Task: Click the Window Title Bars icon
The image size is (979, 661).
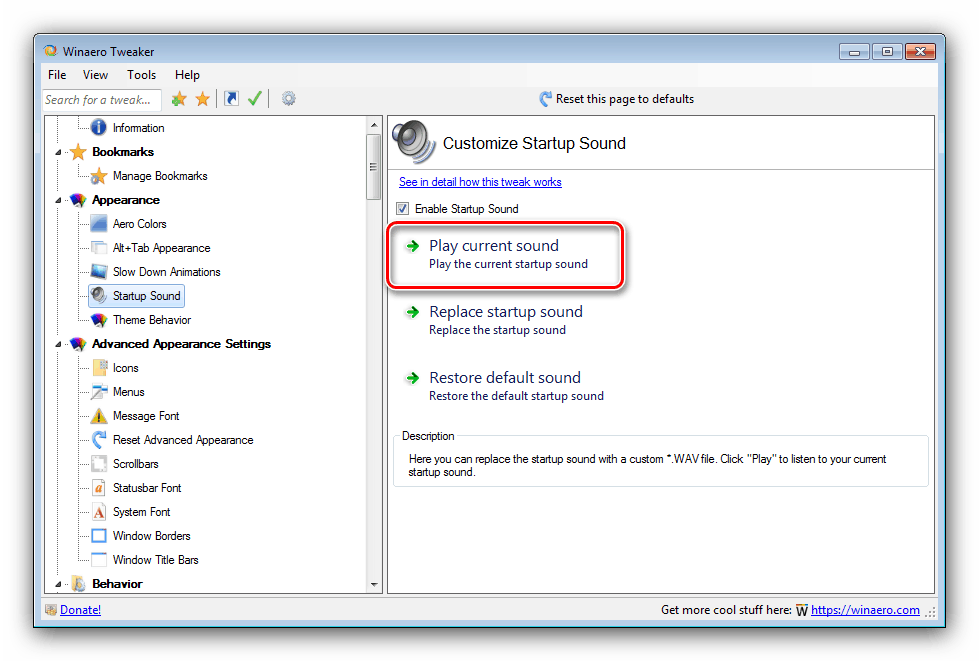Action: point(99,559)
